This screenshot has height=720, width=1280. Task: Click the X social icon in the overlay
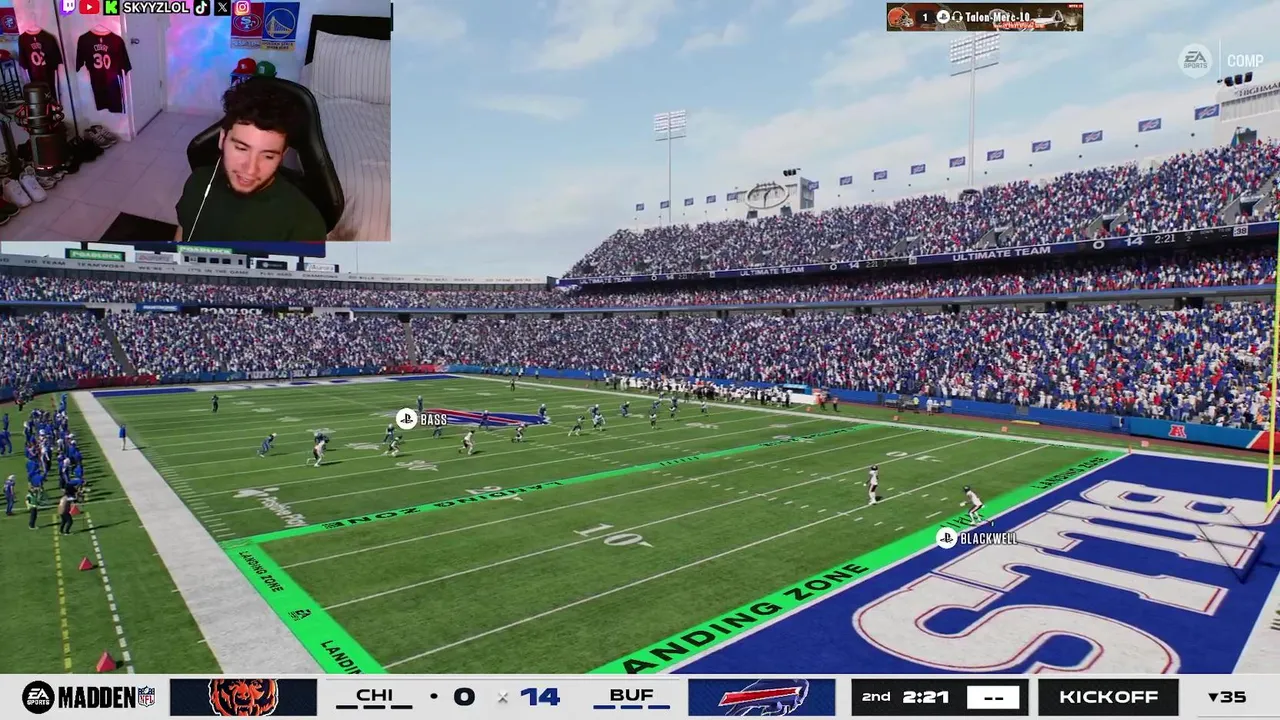(222, 7)
